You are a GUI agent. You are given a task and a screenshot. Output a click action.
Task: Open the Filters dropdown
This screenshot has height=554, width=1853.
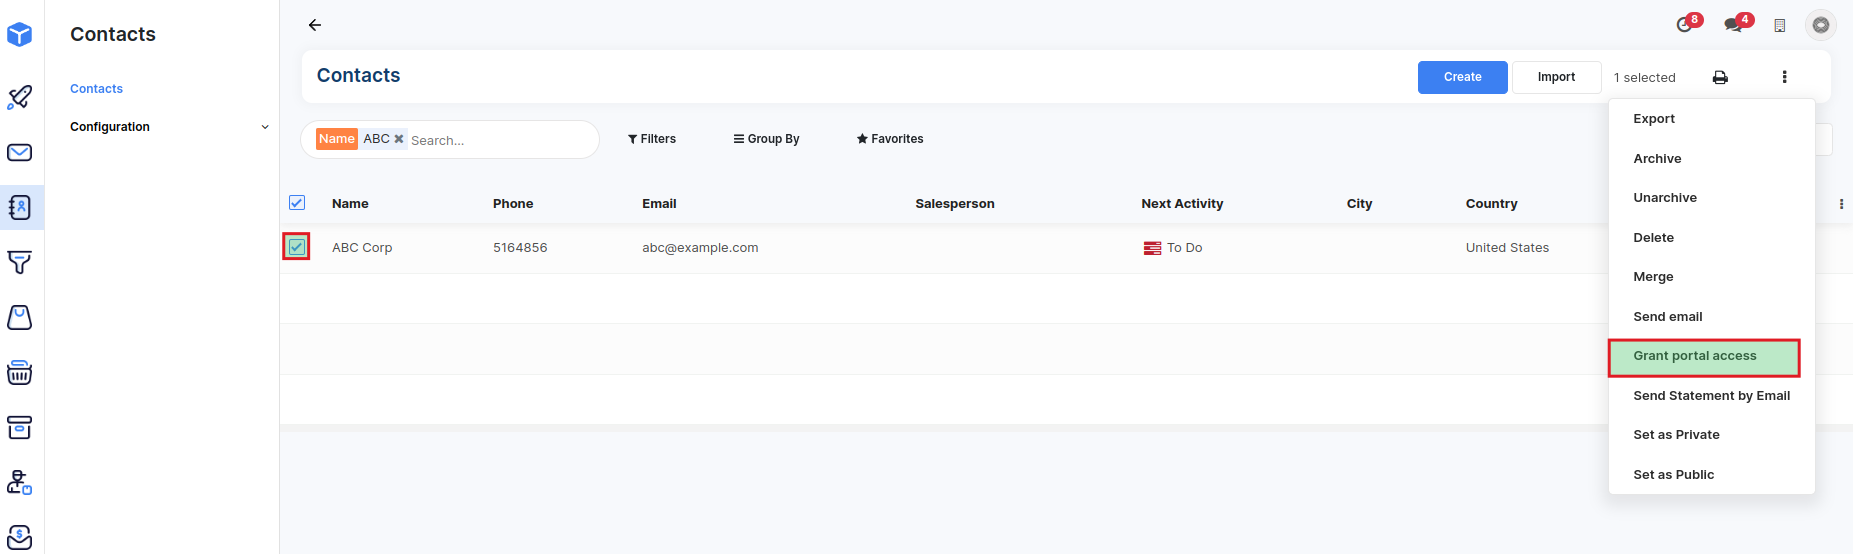(x=652, y=139)
